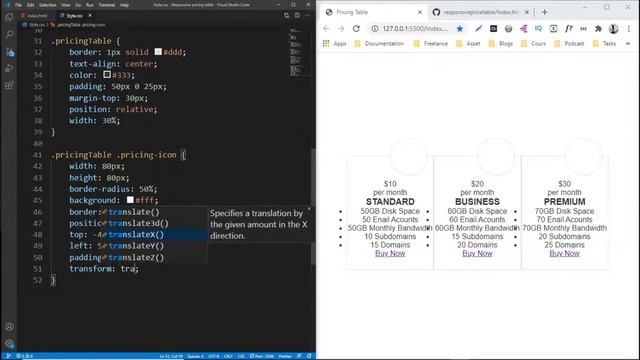Go forward in the Chrome browser
Viewport: 640px width, 360px height.
coord(341,29)
